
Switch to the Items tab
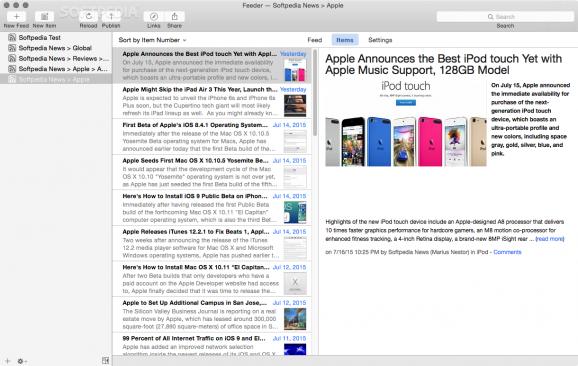coord(345,40)
